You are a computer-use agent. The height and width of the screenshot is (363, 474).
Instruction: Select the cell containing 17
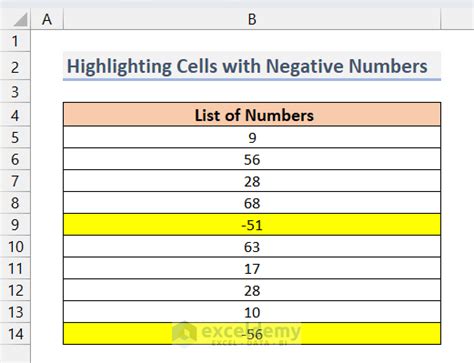click(252, 268)
